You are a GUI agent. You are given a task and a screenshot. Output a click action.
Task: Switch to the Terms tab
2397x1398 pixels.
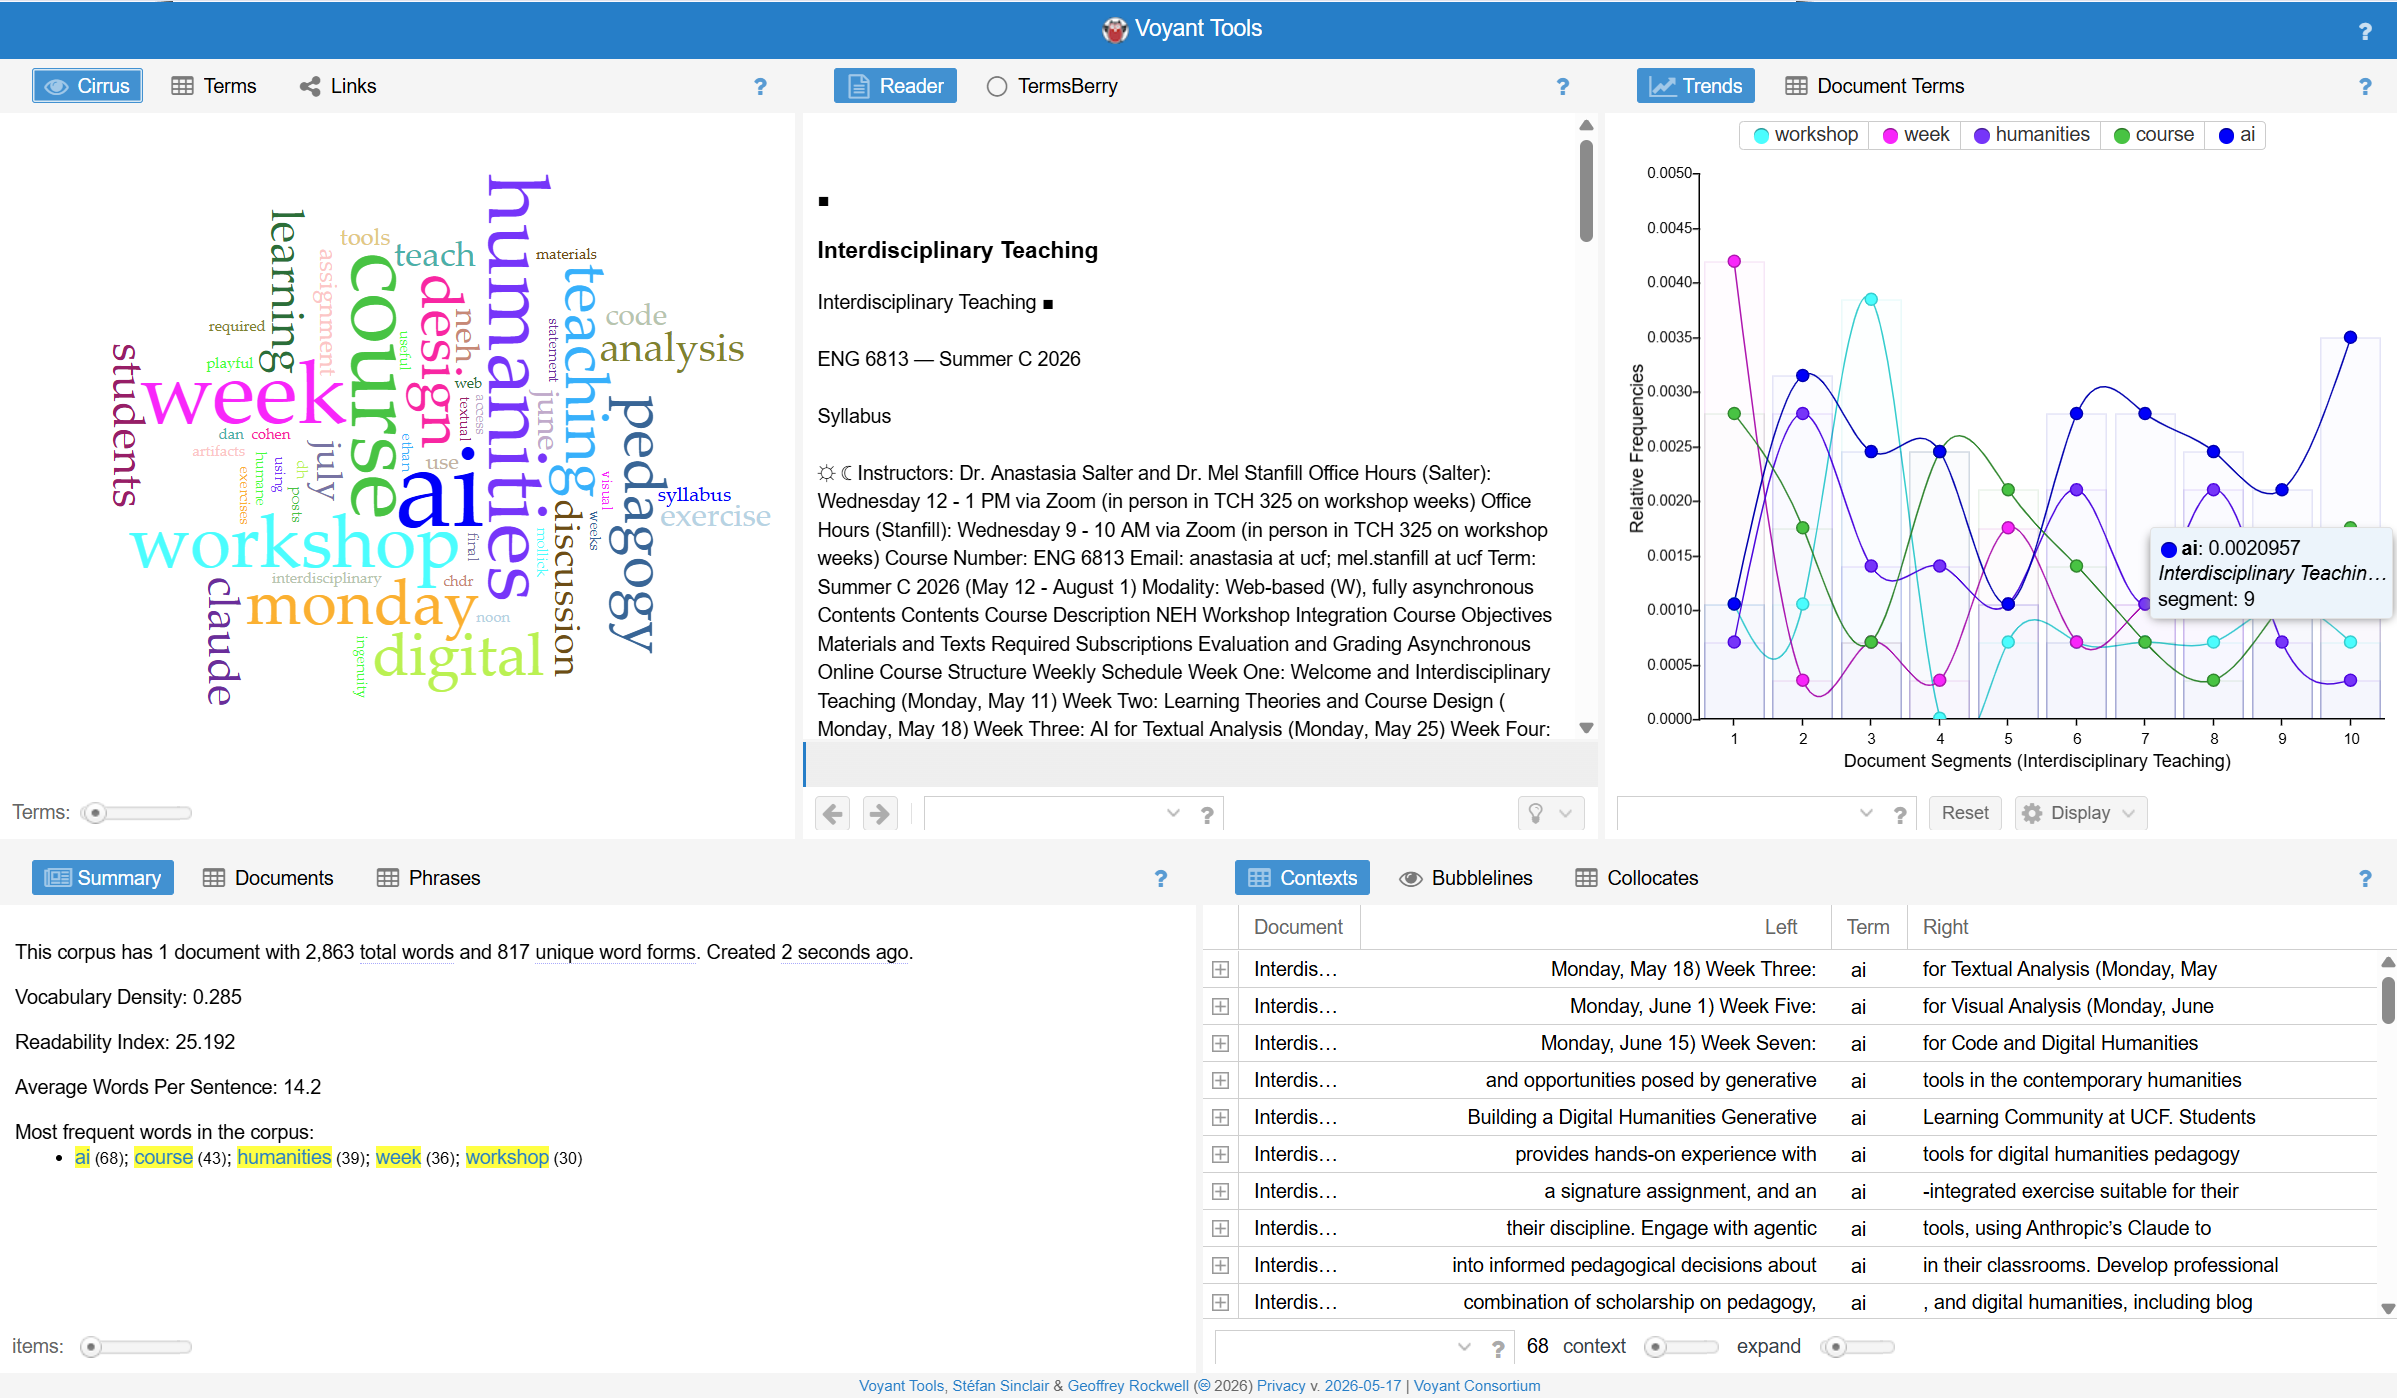coord(214,86)
